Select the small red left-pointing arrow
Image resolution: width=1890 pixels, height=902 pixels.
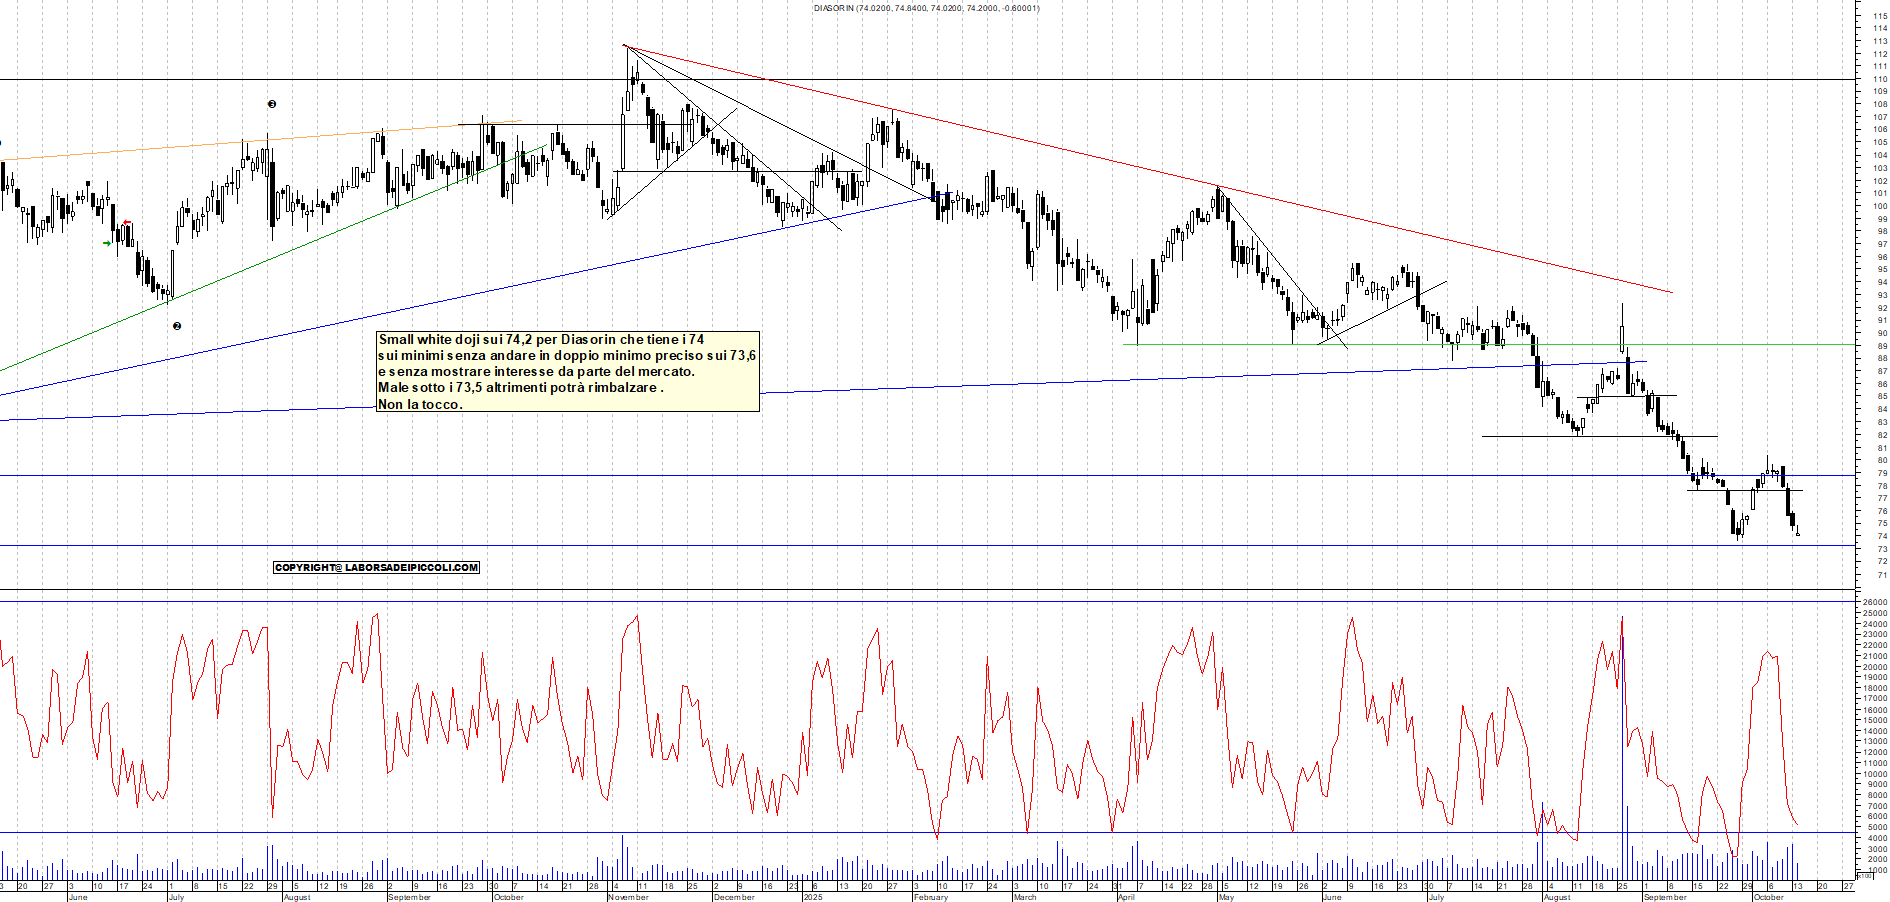[127, 223]
